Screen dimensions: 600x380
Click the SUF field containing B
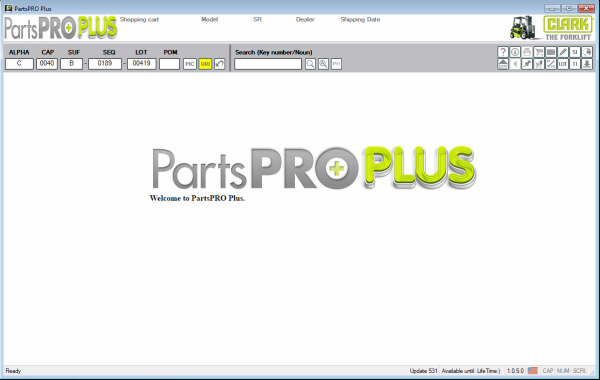point(72,64)
